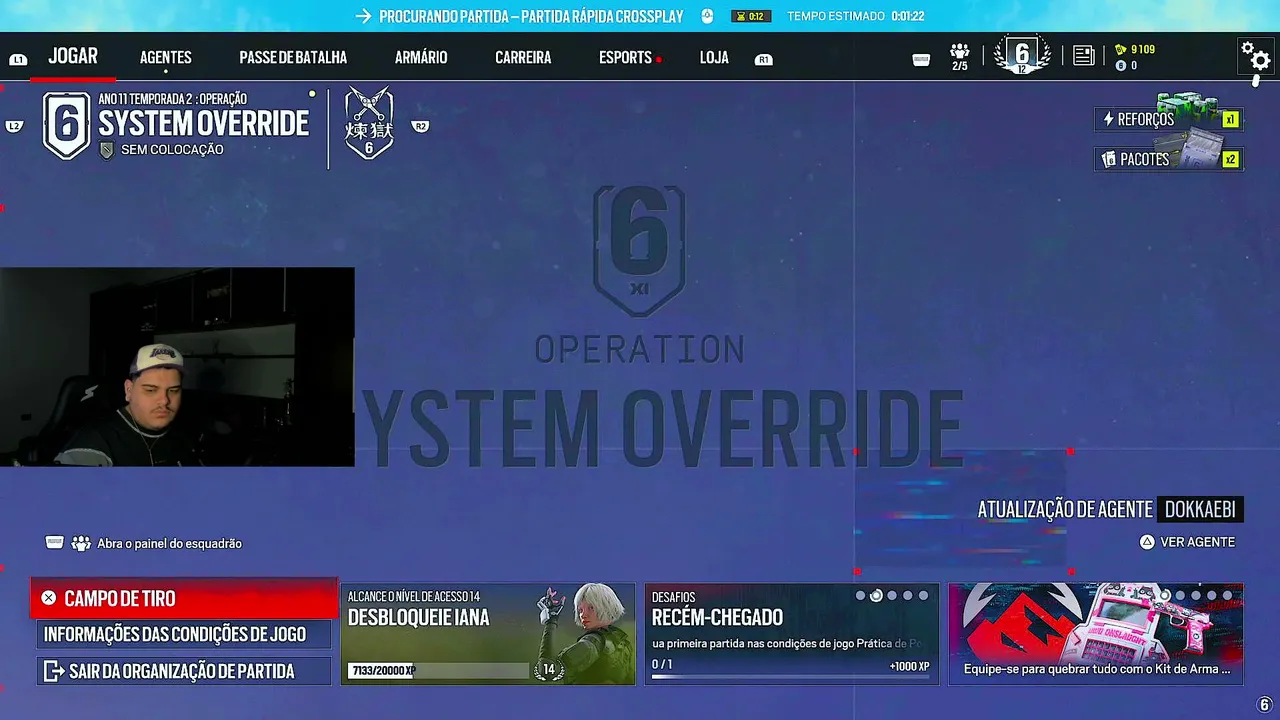Click the cancel X icon on Campo de Tiro
1280x720 pixels.
(48, 598)
